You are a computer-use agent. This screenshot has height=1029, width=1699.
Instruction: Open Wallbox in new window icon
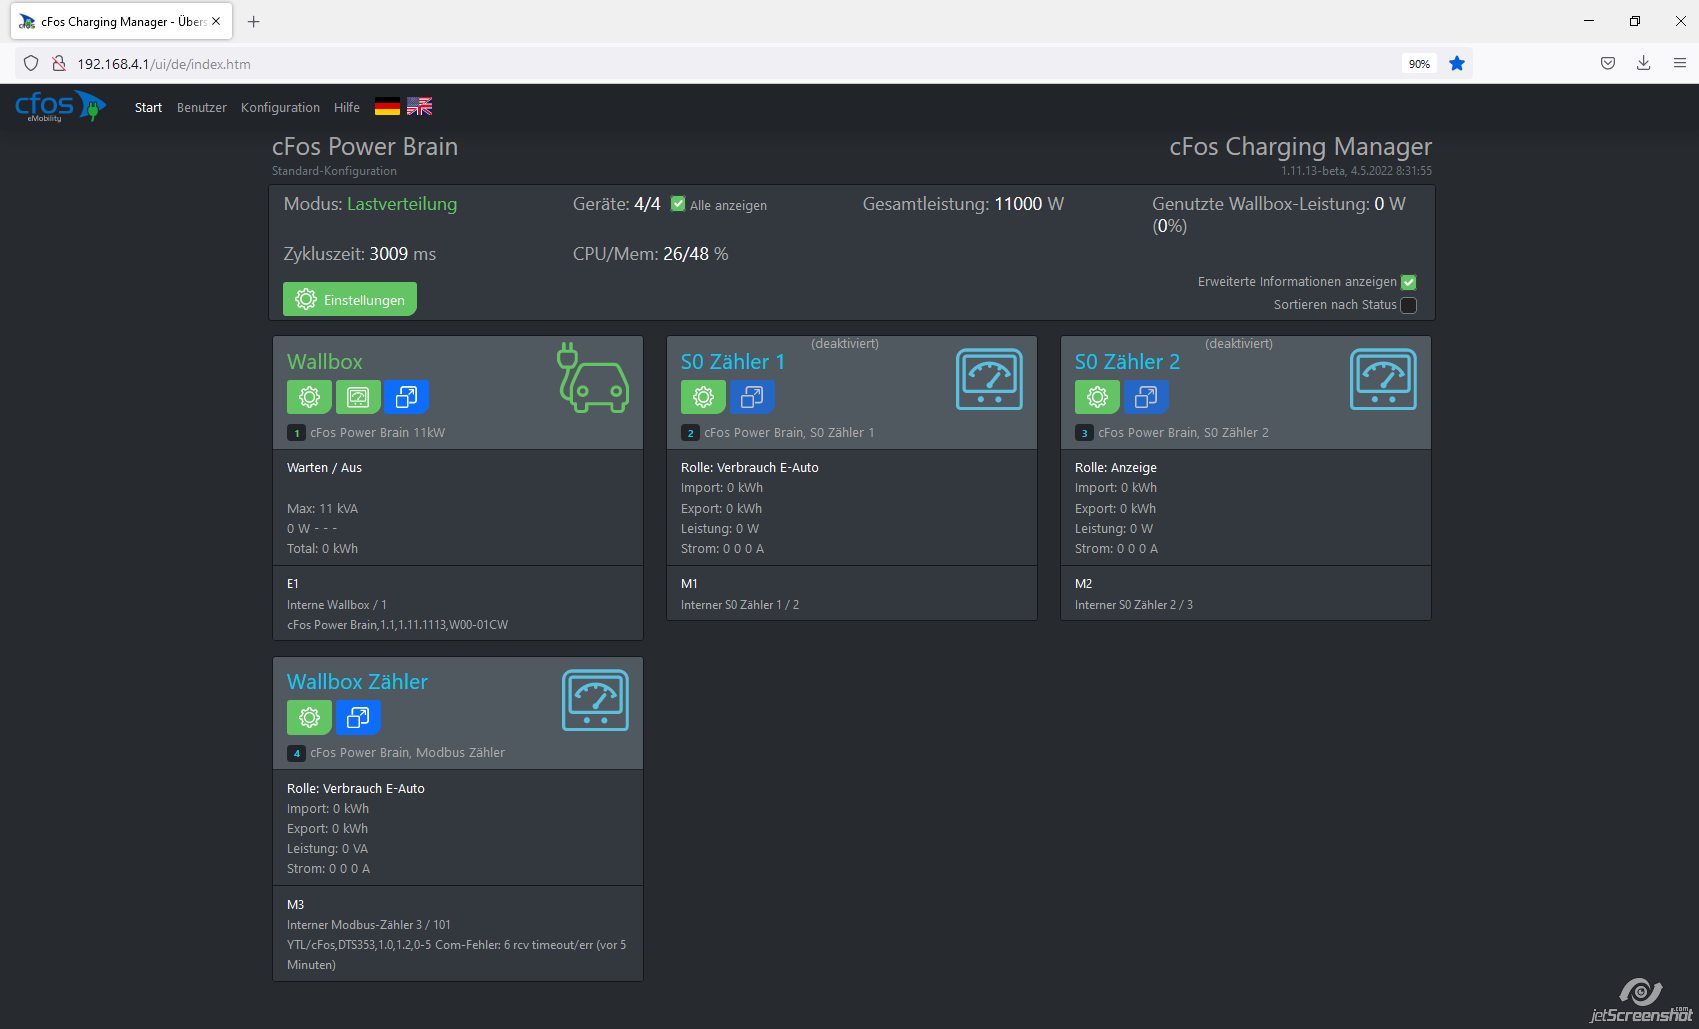click(x=406, y=397)
